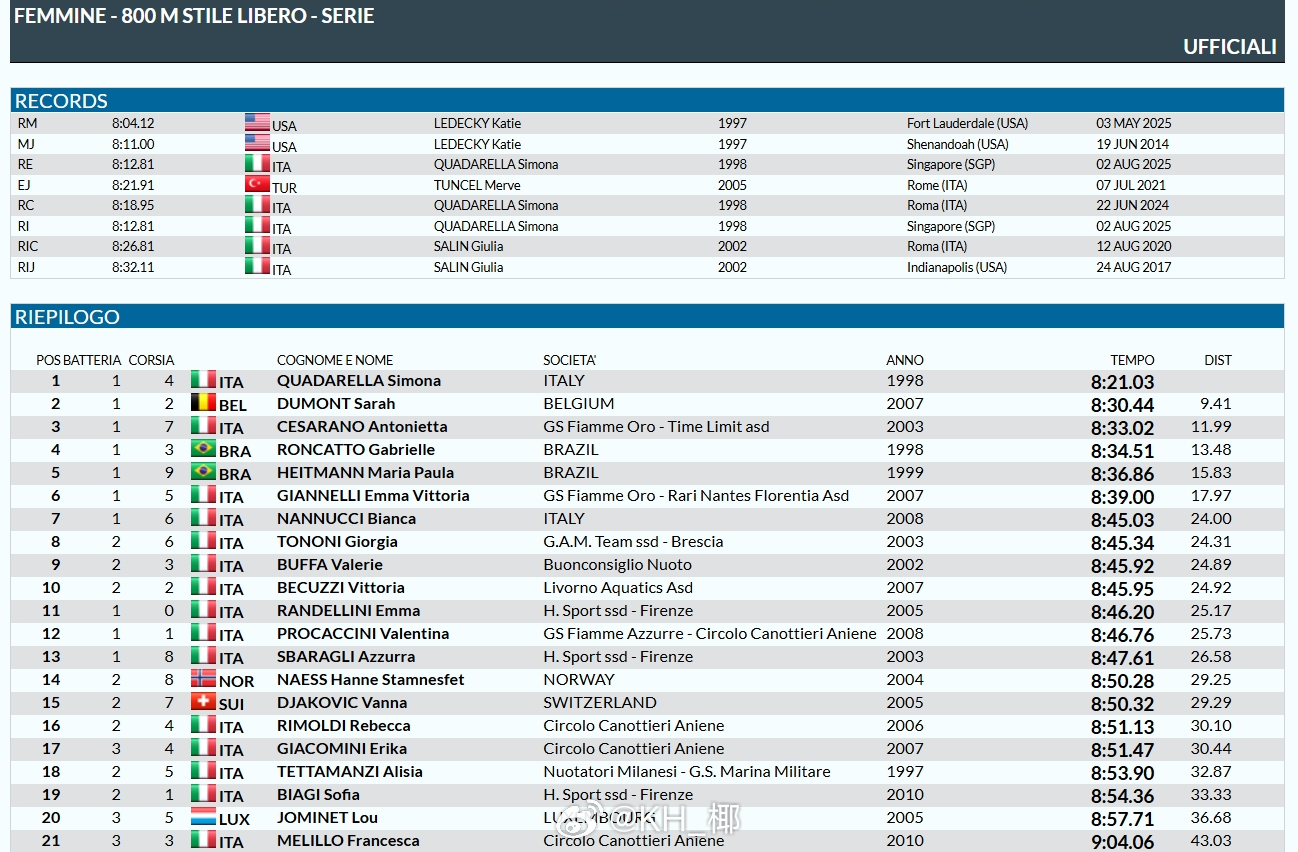Click the Brazilian flag beside HEITMANN Maria Paula
Screen dimensions: 1298x852
203,472
